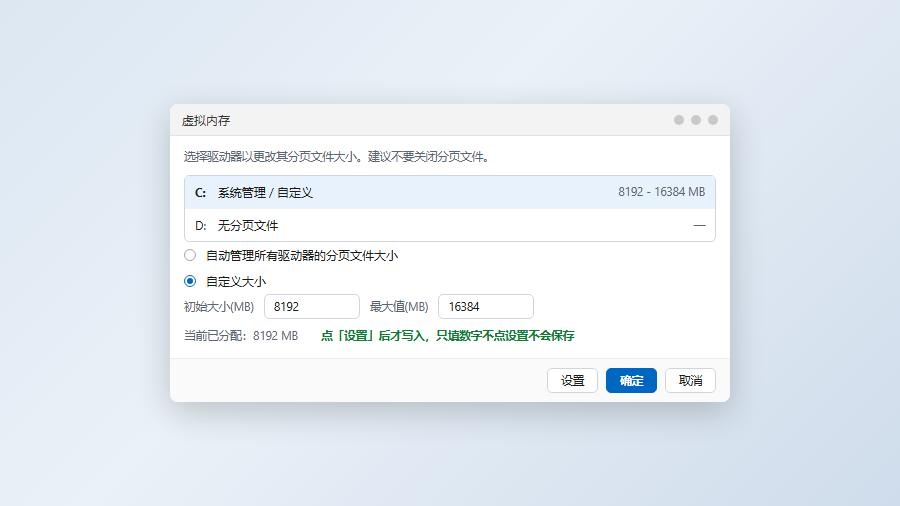This screenshot has height=506, width=900.
Task: Click the 选择驱动器以更改其分页文件大小 instruction text
Action: [x=336, y=157]
